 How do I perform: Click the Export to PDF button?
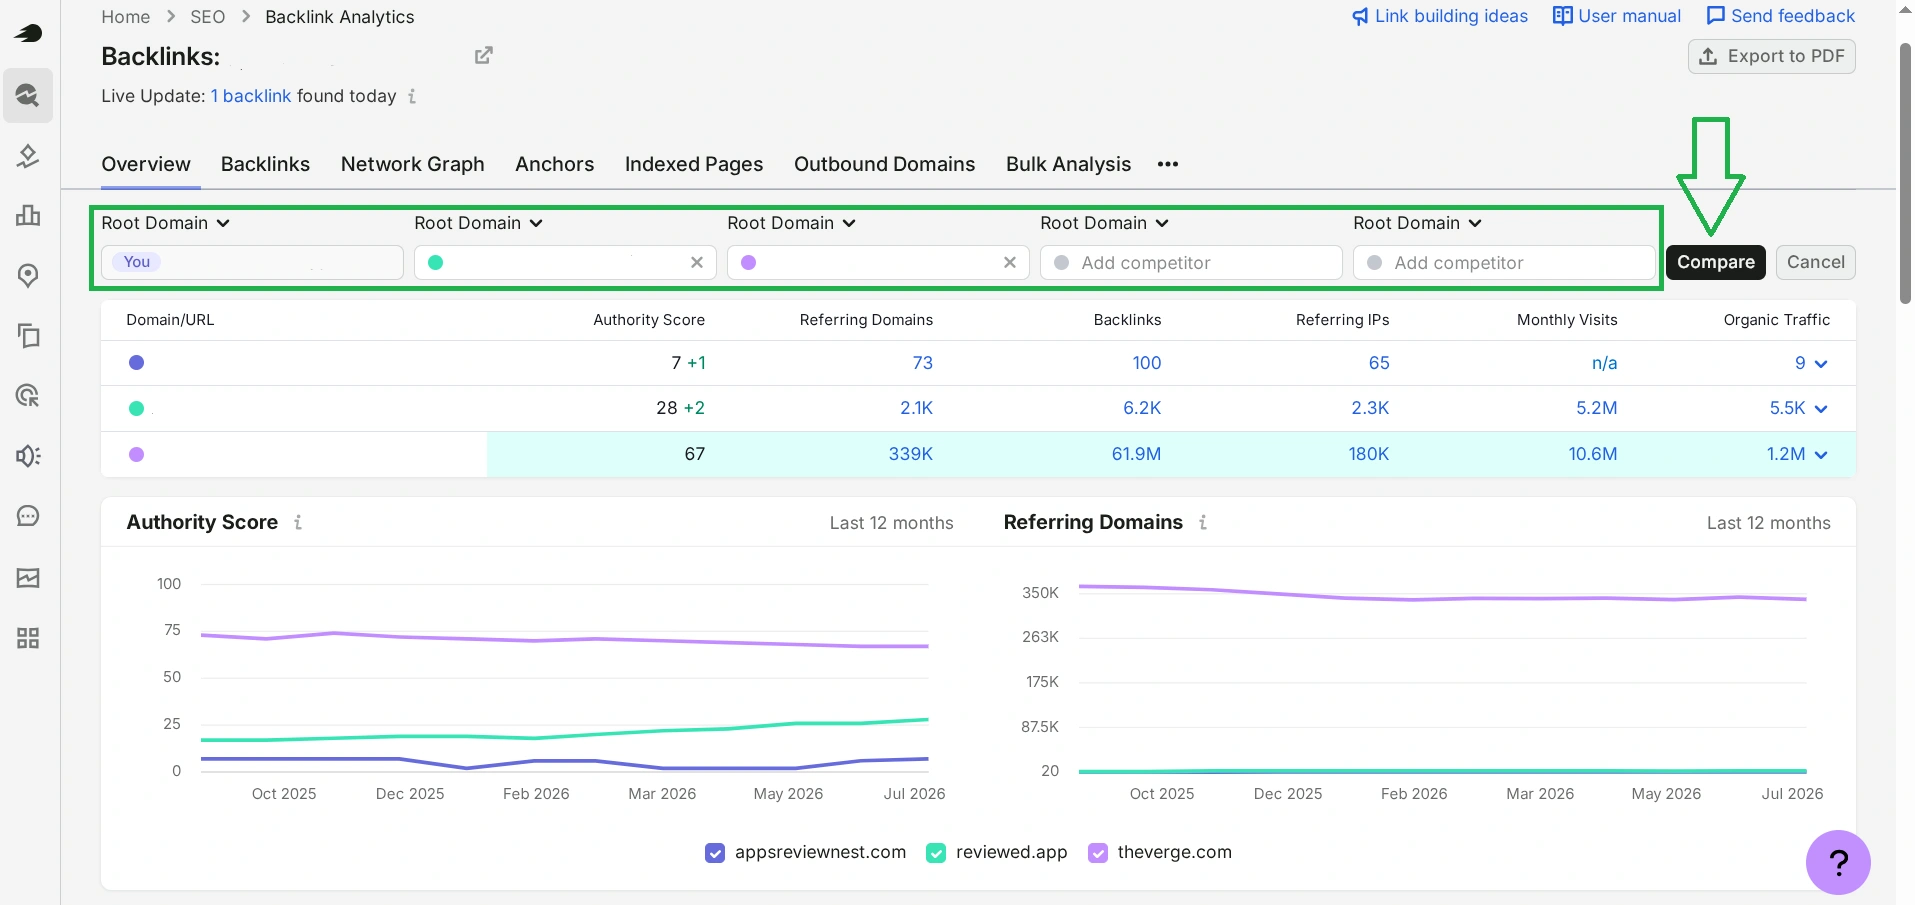1772,56
